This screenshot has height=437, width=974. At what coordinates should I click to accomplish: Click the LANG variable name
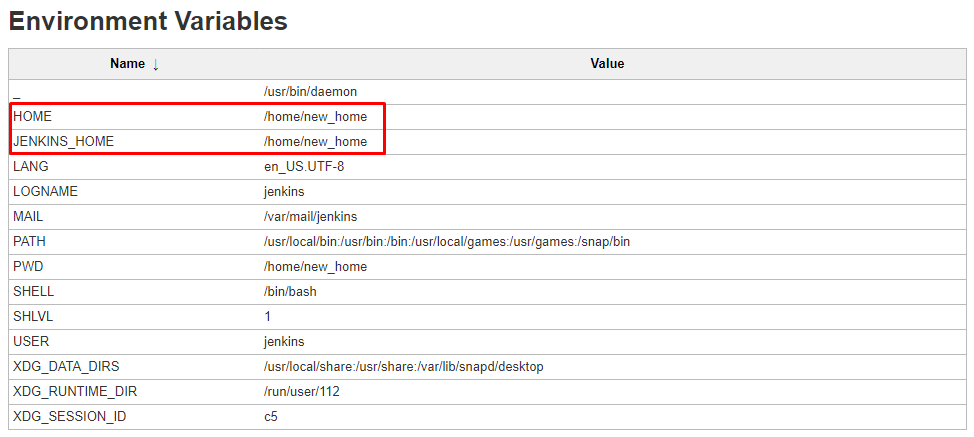click(x=31, y=167)
